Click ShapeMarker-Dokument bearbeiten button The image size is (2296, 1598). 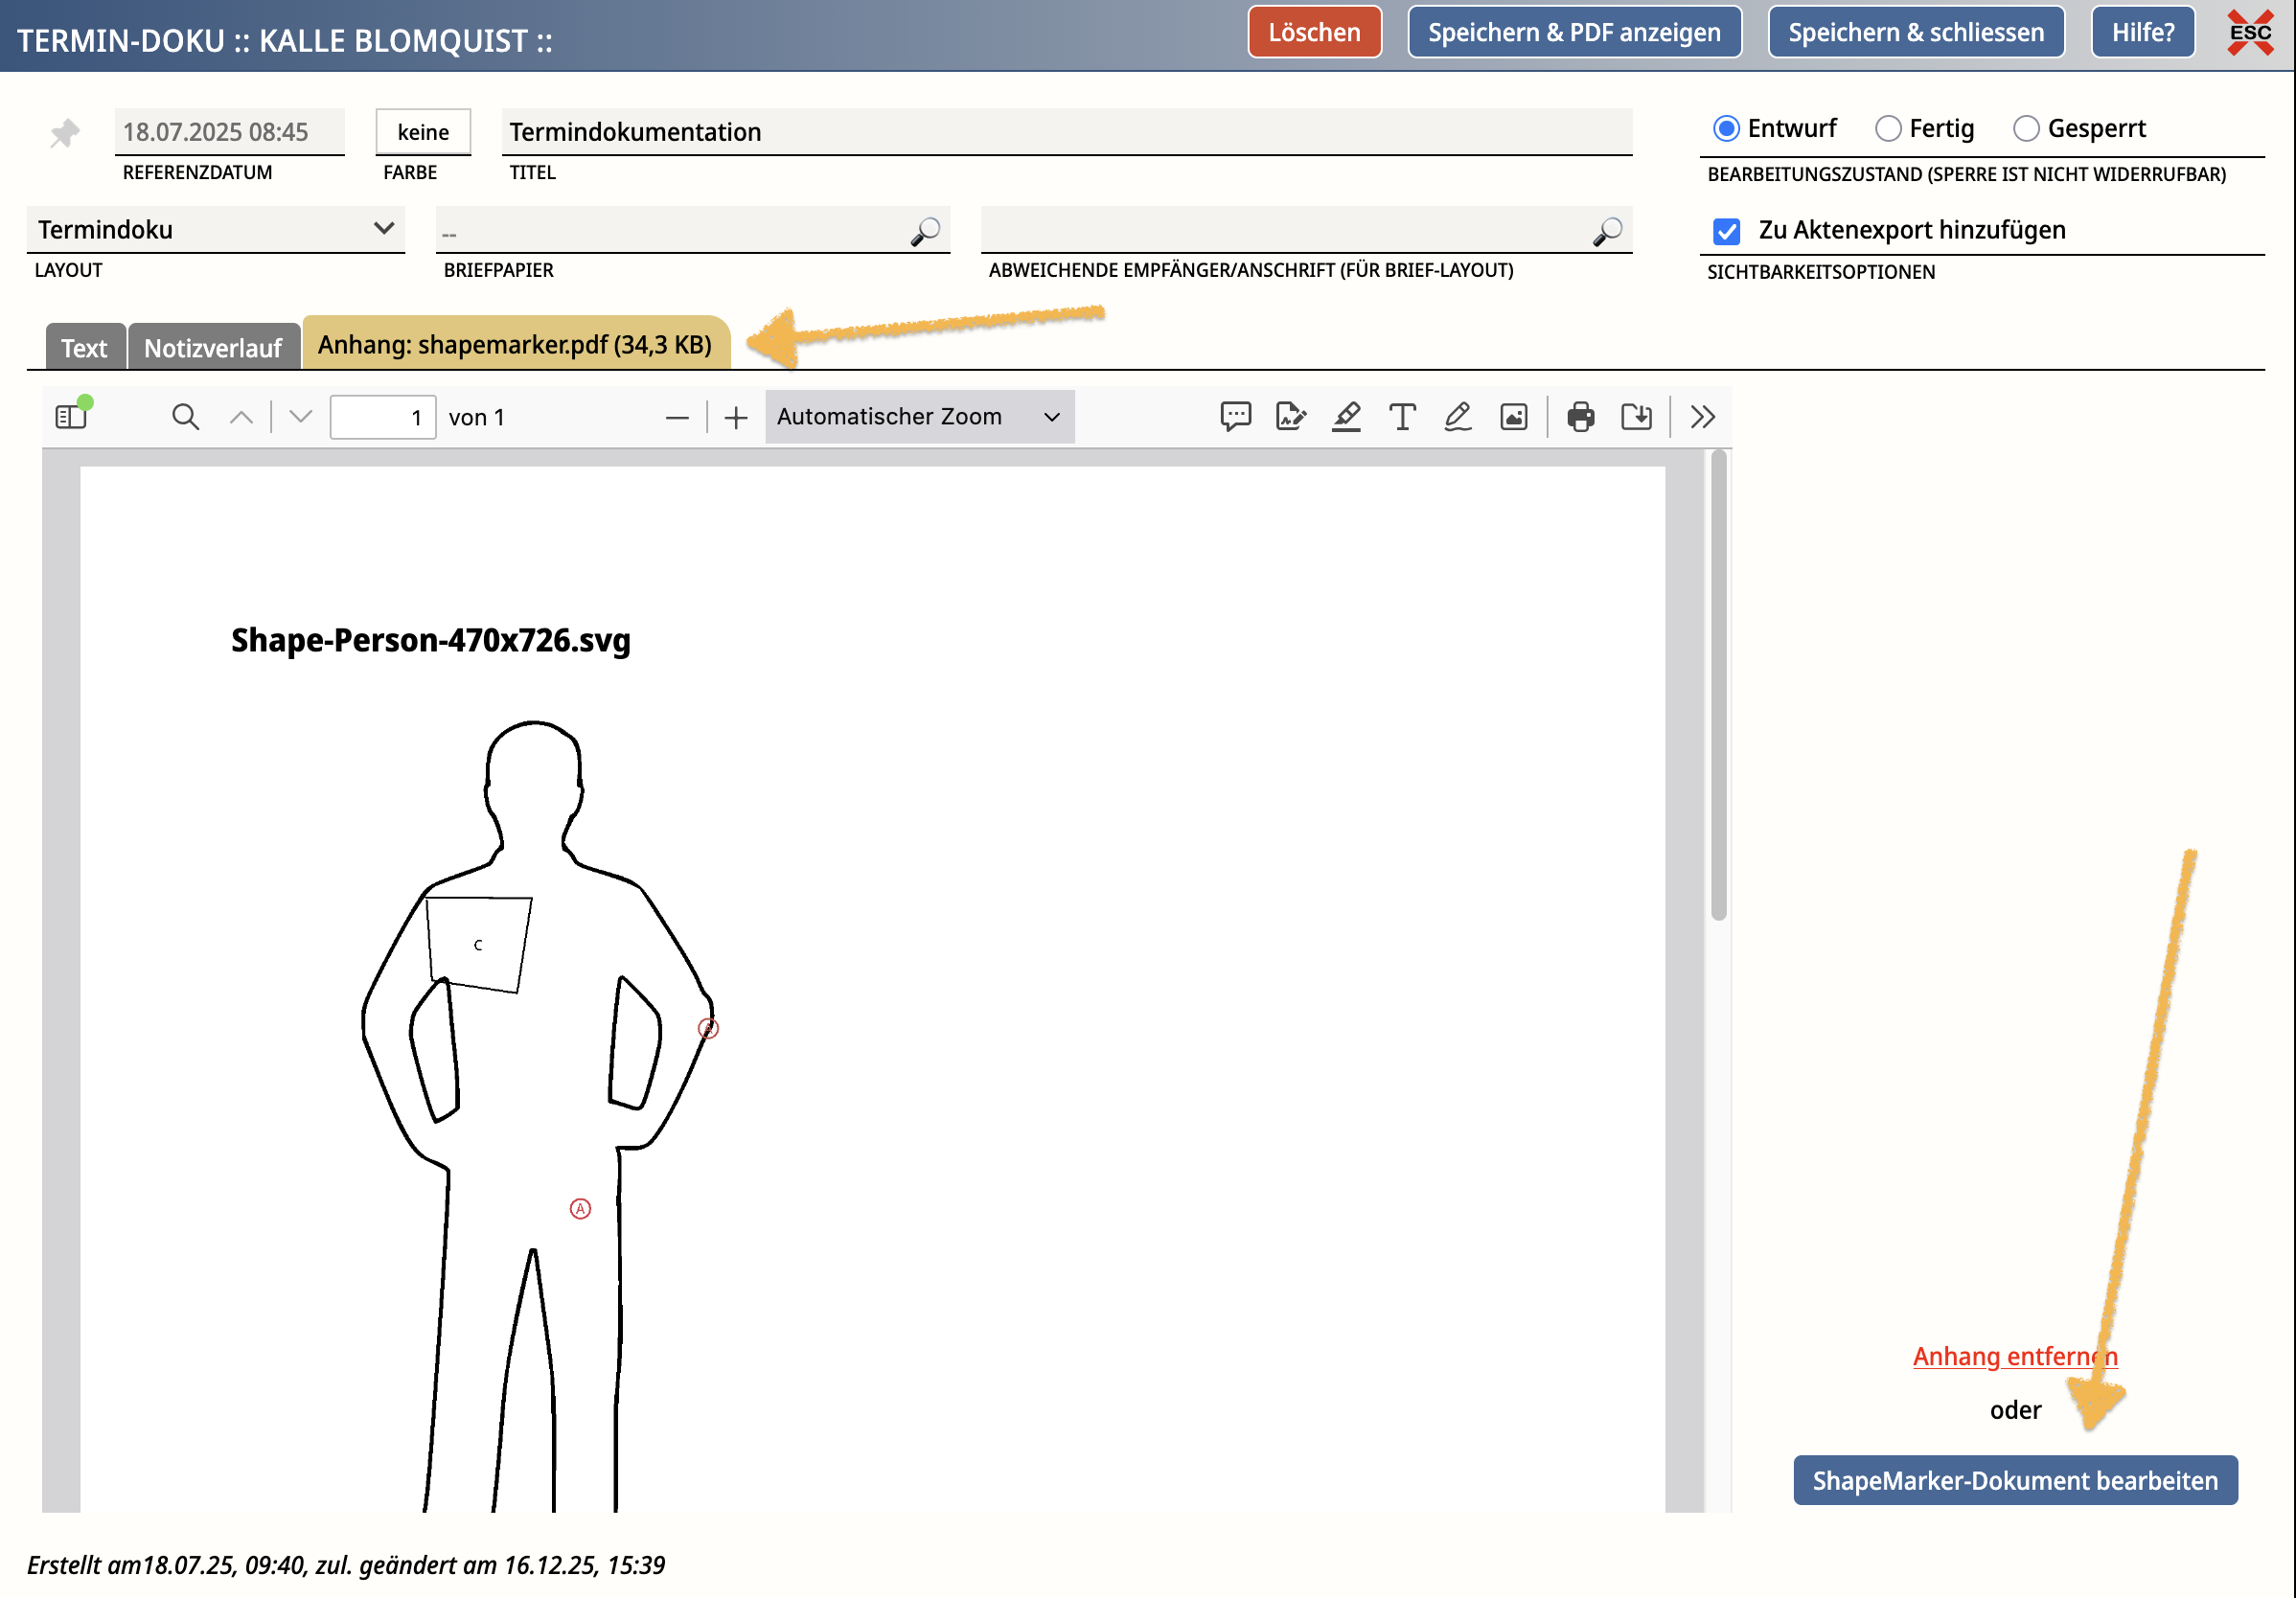pyautogui.click(x=2014, y=1480)
